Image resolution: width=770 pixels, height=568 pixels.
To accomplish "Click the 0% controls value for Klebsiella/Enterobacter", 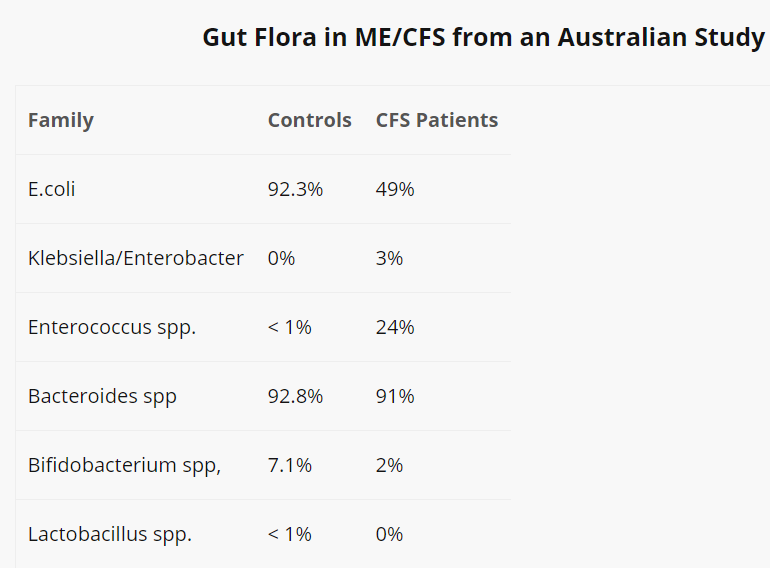I will point(281,258).
